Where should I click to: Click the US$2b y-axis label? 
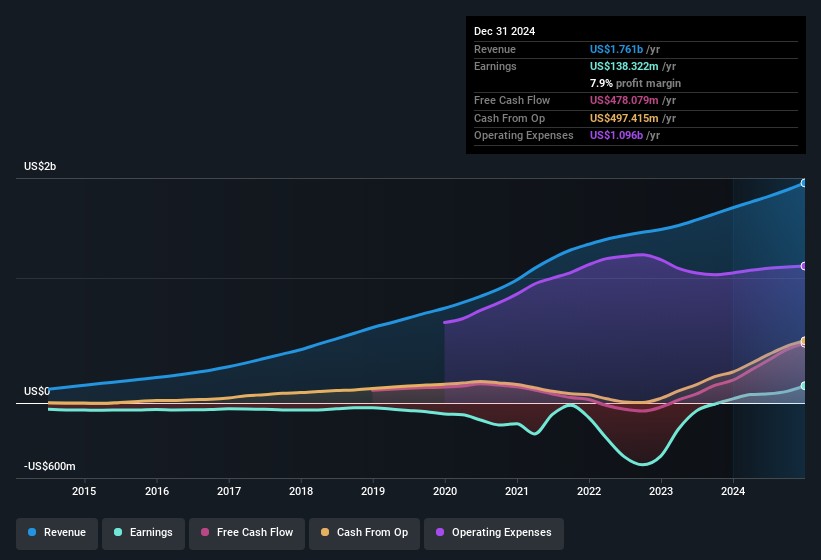point(40,166)
